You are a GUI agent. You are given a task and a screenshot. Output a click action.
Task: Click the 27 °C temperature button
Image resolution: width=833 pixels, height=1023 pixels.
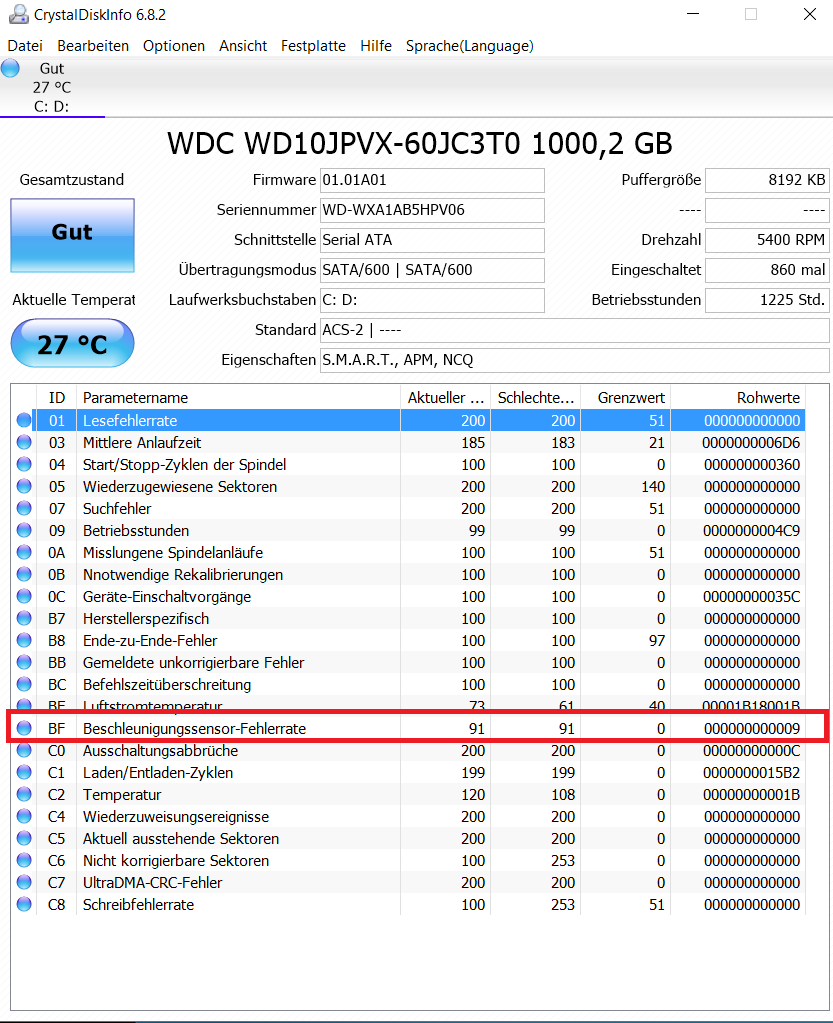point(72,343)
